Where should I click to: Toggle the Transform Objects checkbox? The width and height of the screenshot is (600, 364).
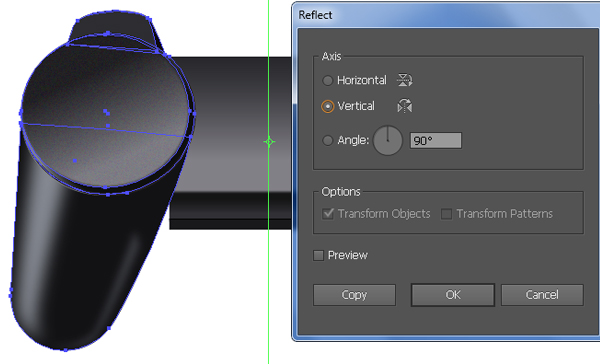pos(328,214)
